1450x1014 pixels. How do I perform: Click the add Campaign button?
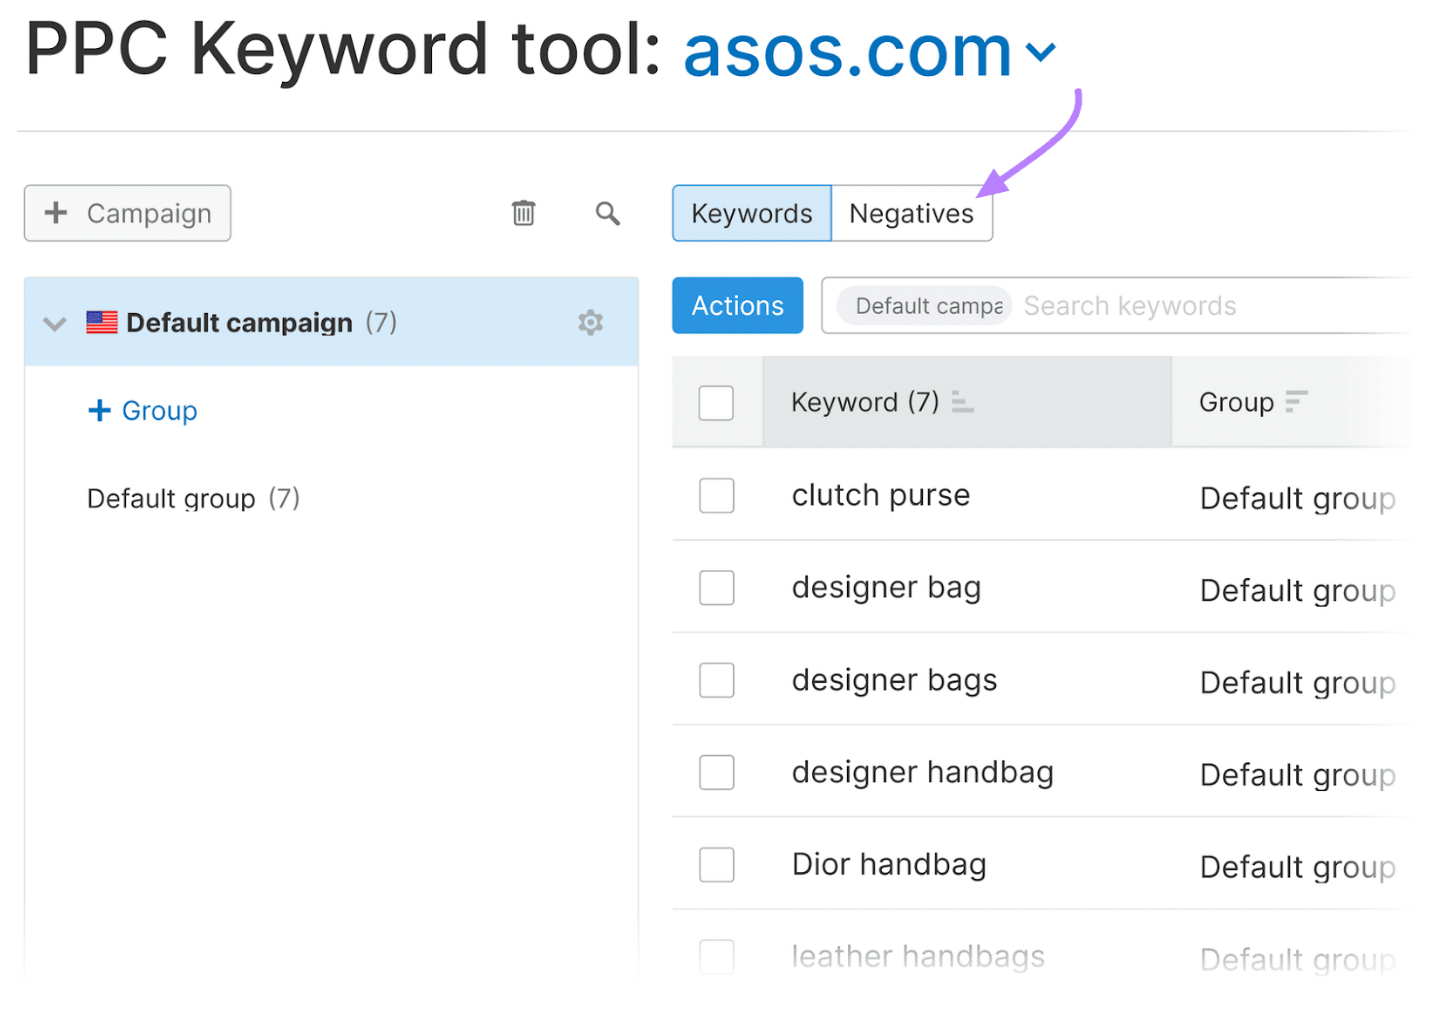[128, 214]
